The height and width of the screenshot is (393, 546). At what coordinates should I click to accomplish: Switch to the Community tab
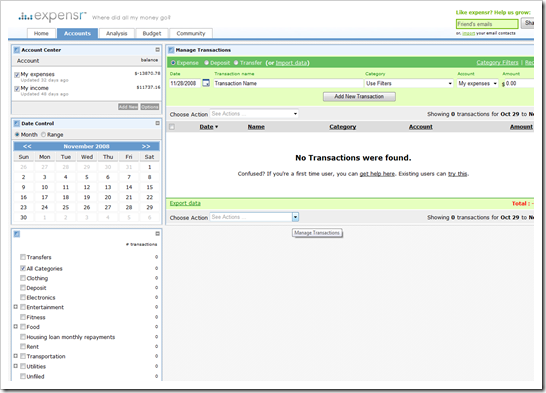tap(191, 33)
